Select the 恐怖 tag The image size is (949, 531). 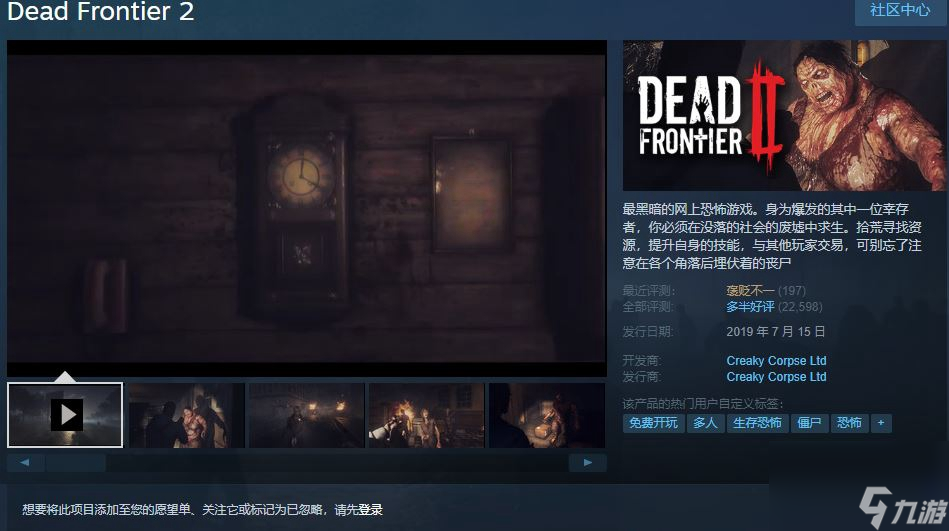click(849, 423)
